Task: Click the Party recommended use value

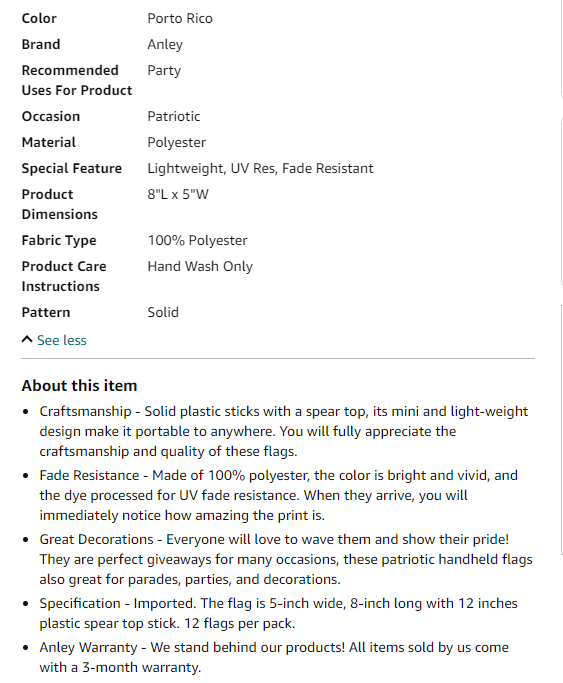Action: [x=164, y=71]
